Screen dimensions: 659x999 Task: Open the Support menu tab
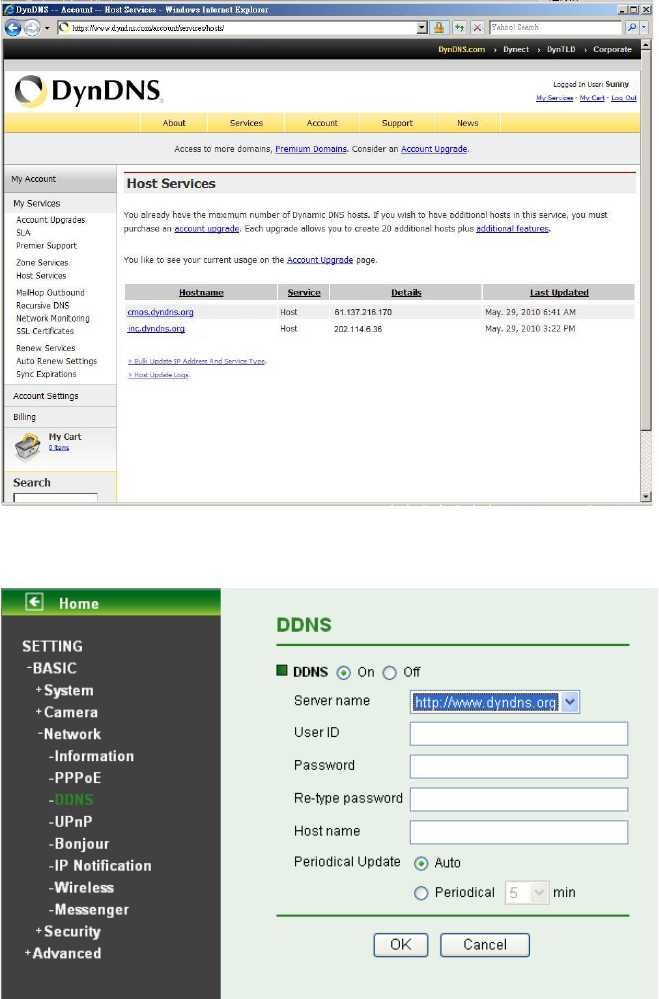pyautogui.click(x=397, y=123)
